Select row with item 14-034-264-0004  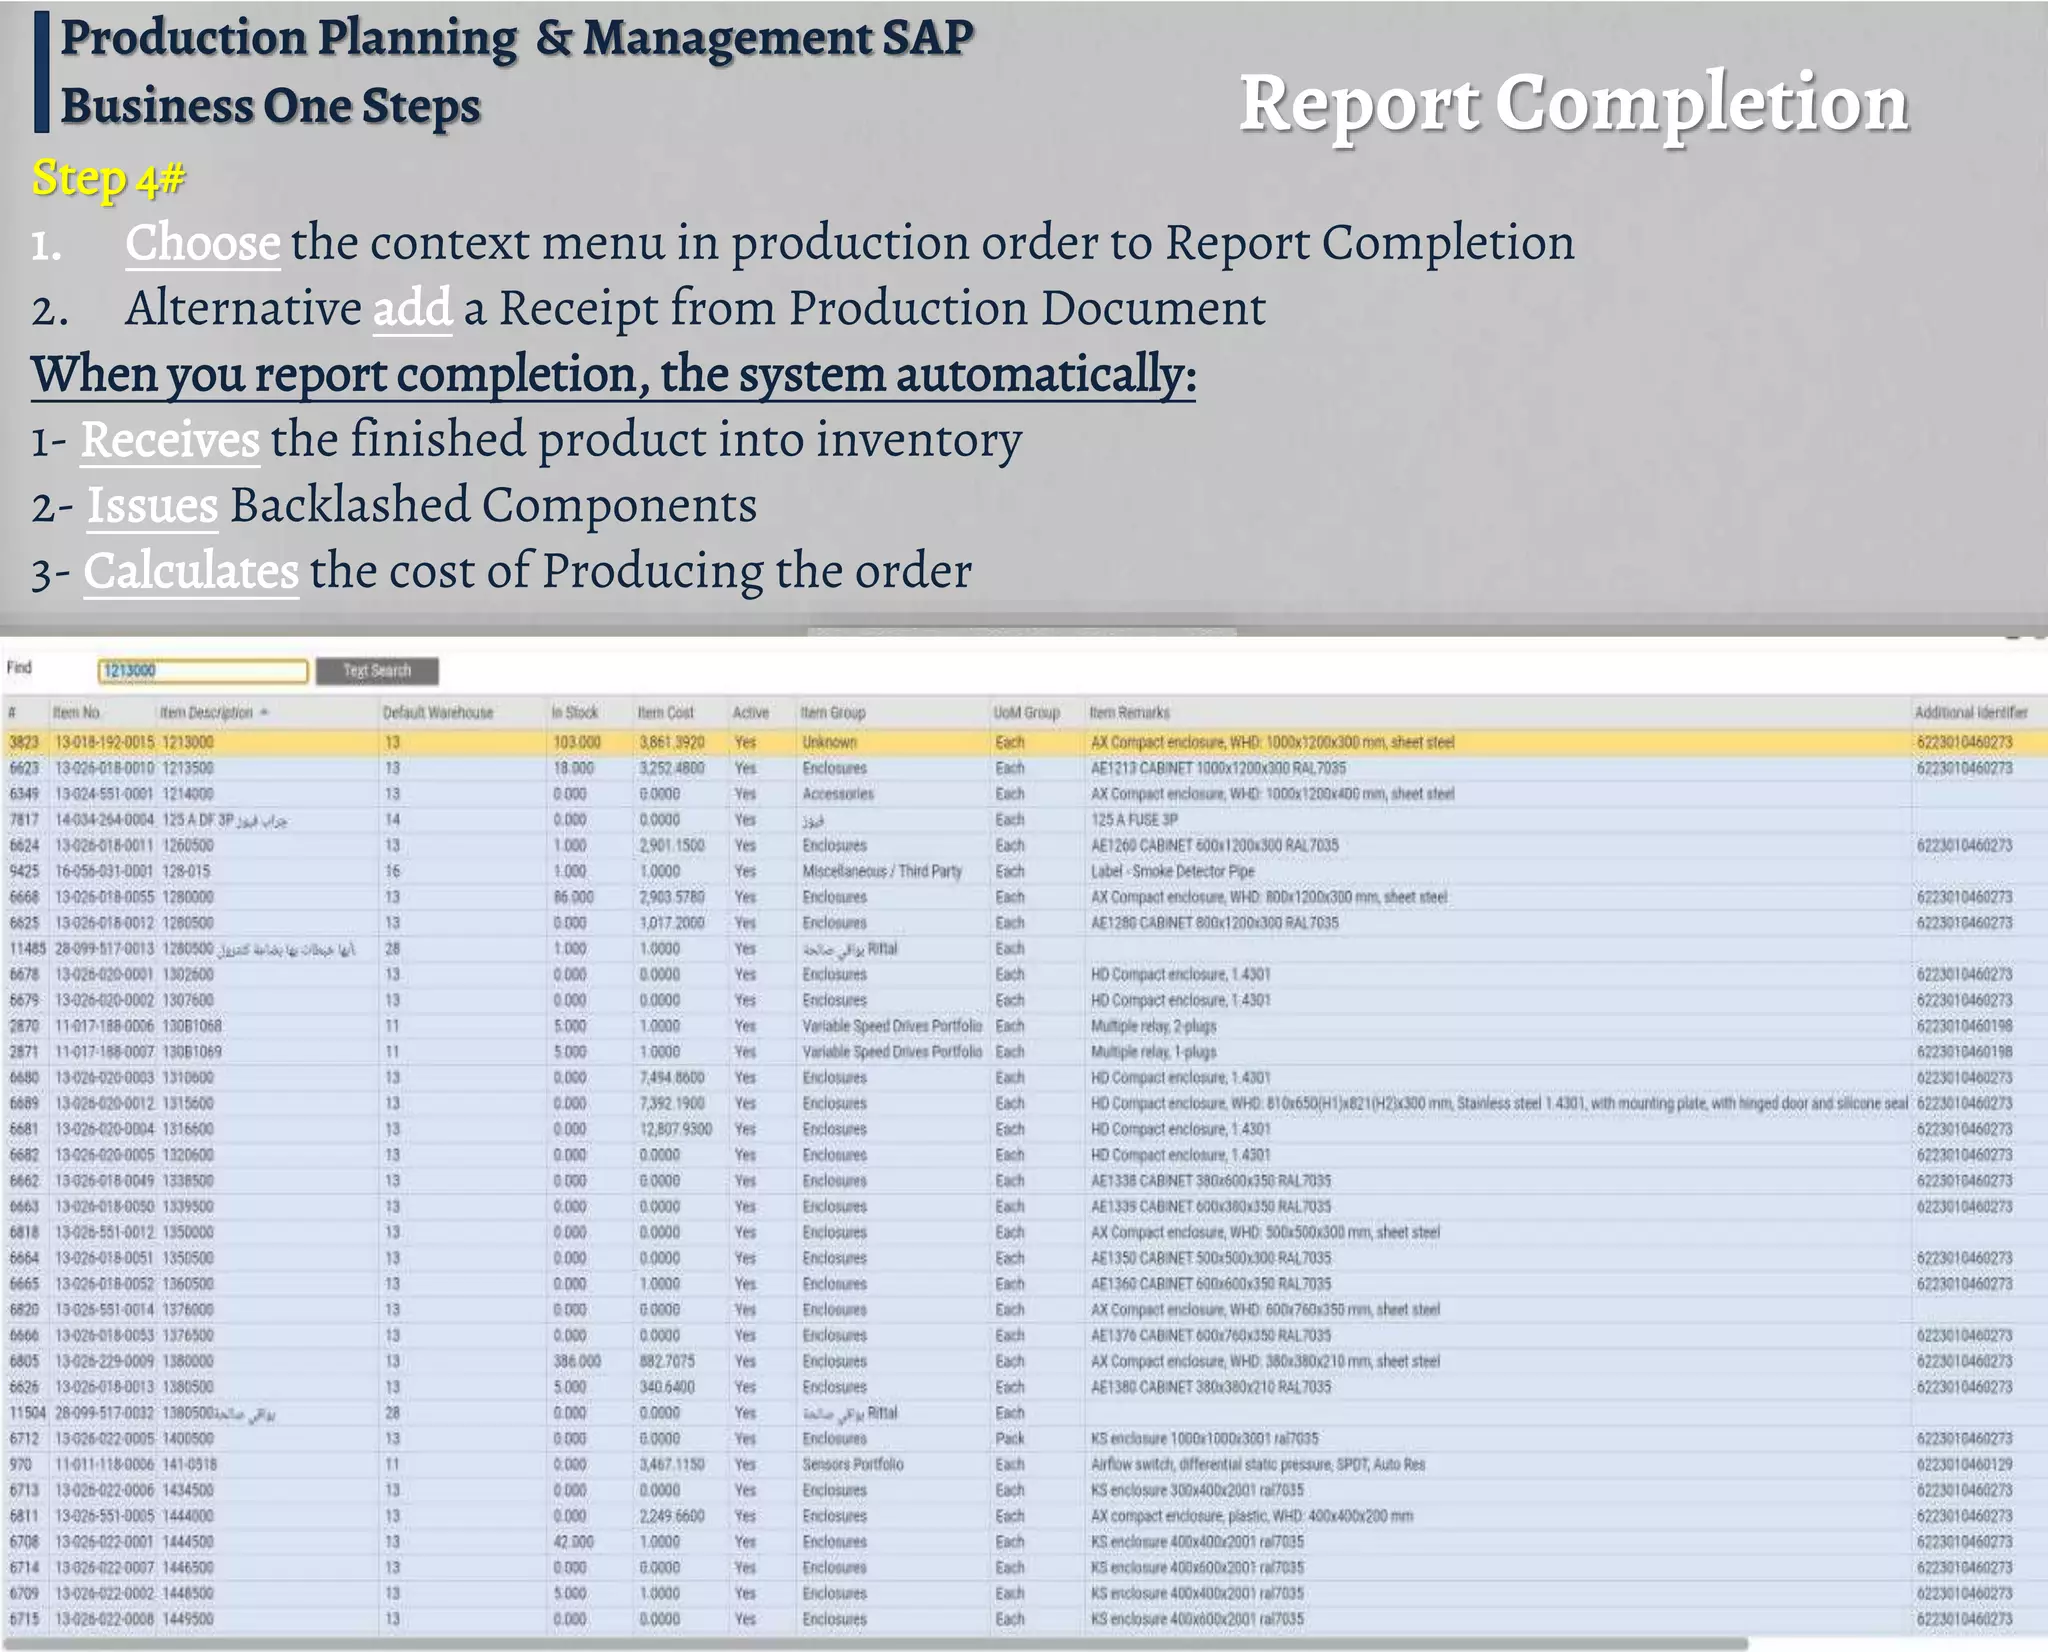tap(1024, 820)
